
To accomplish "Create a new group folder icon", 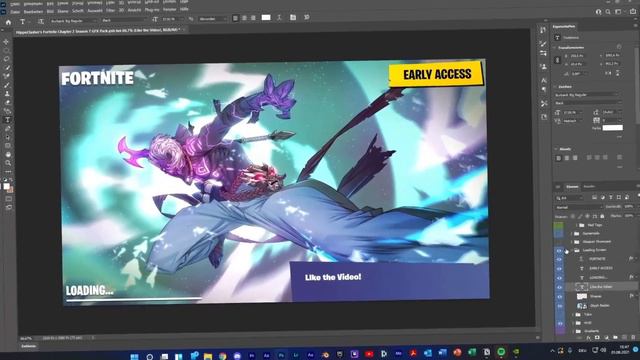I will 615,338.
